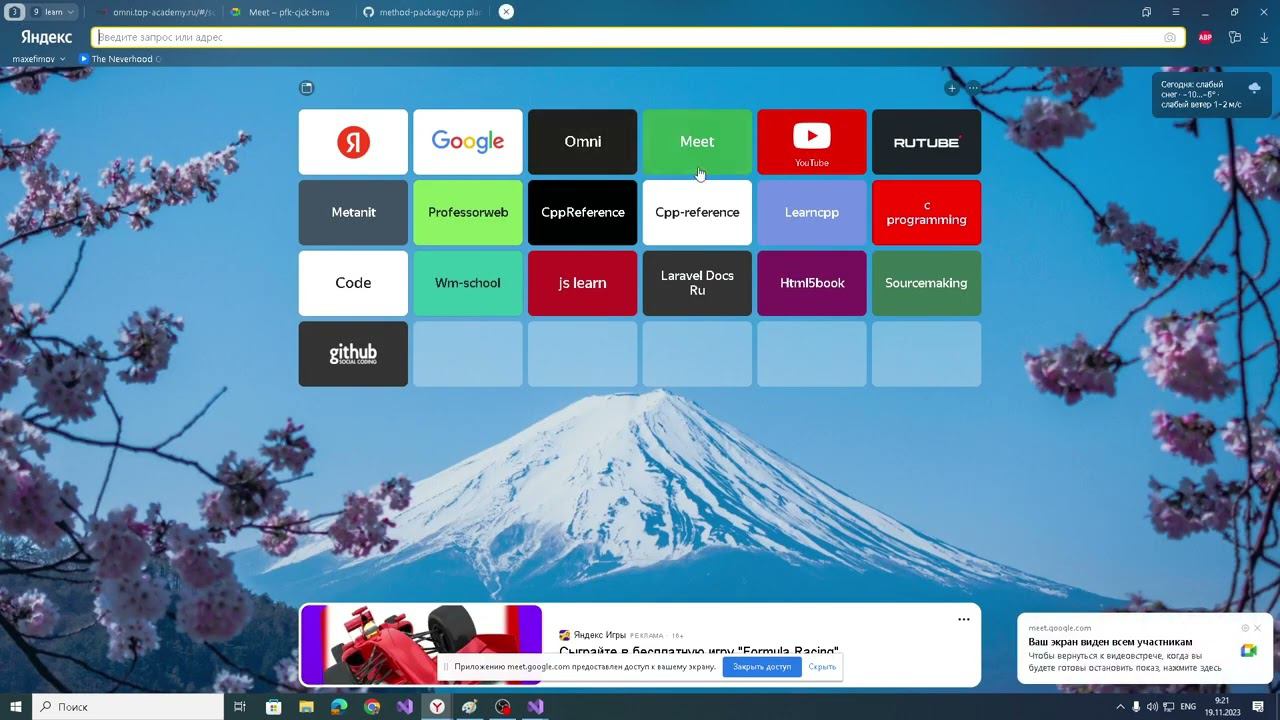Click the add-tile plus icon on the tableau

(951, 88)
